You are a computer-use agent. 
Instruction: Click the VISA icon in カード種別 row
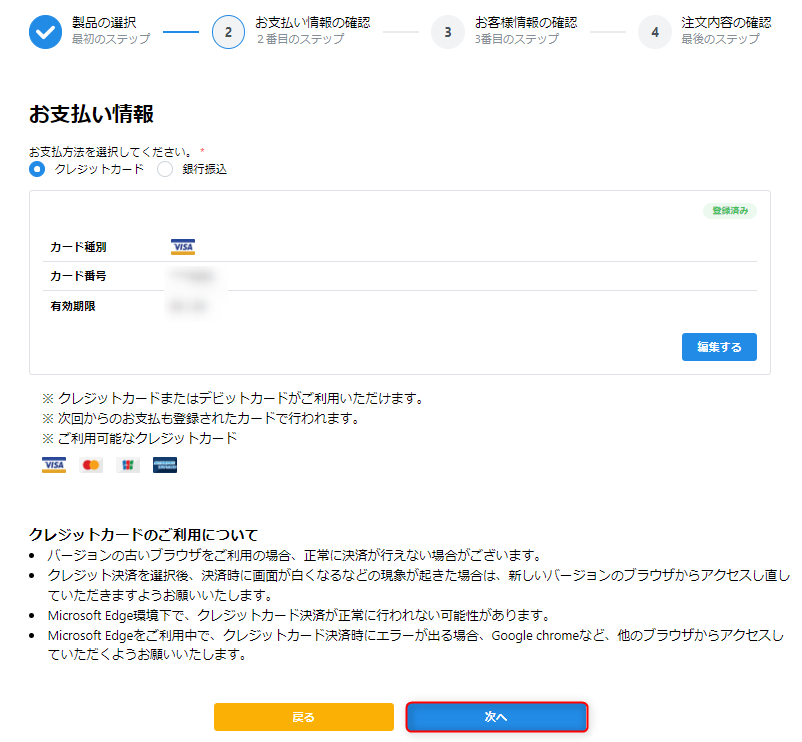tap(185, 246)
